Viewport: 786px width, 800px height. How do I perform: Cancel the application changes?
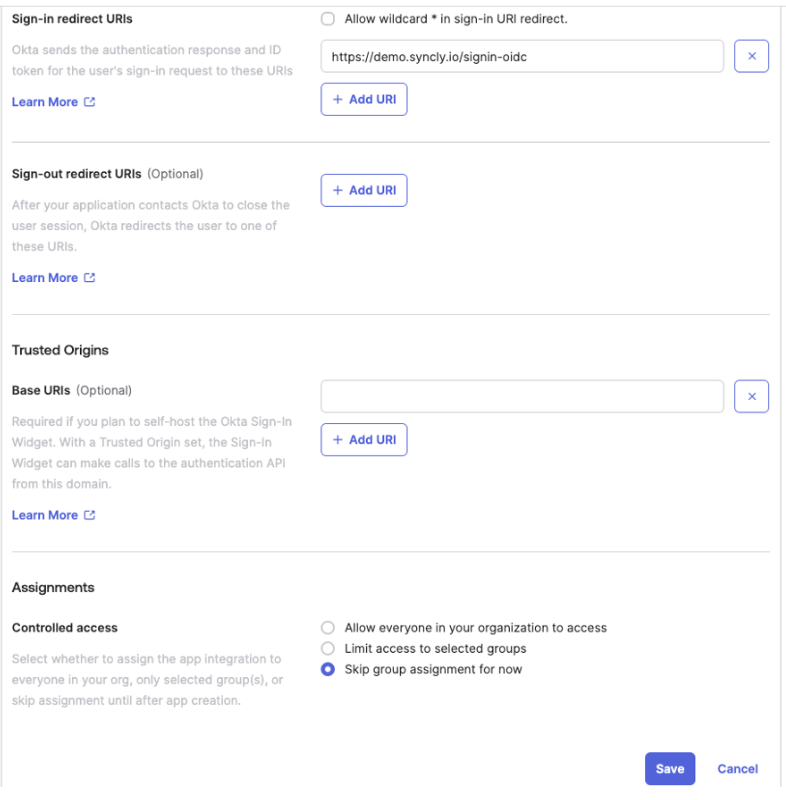[737, 768]
